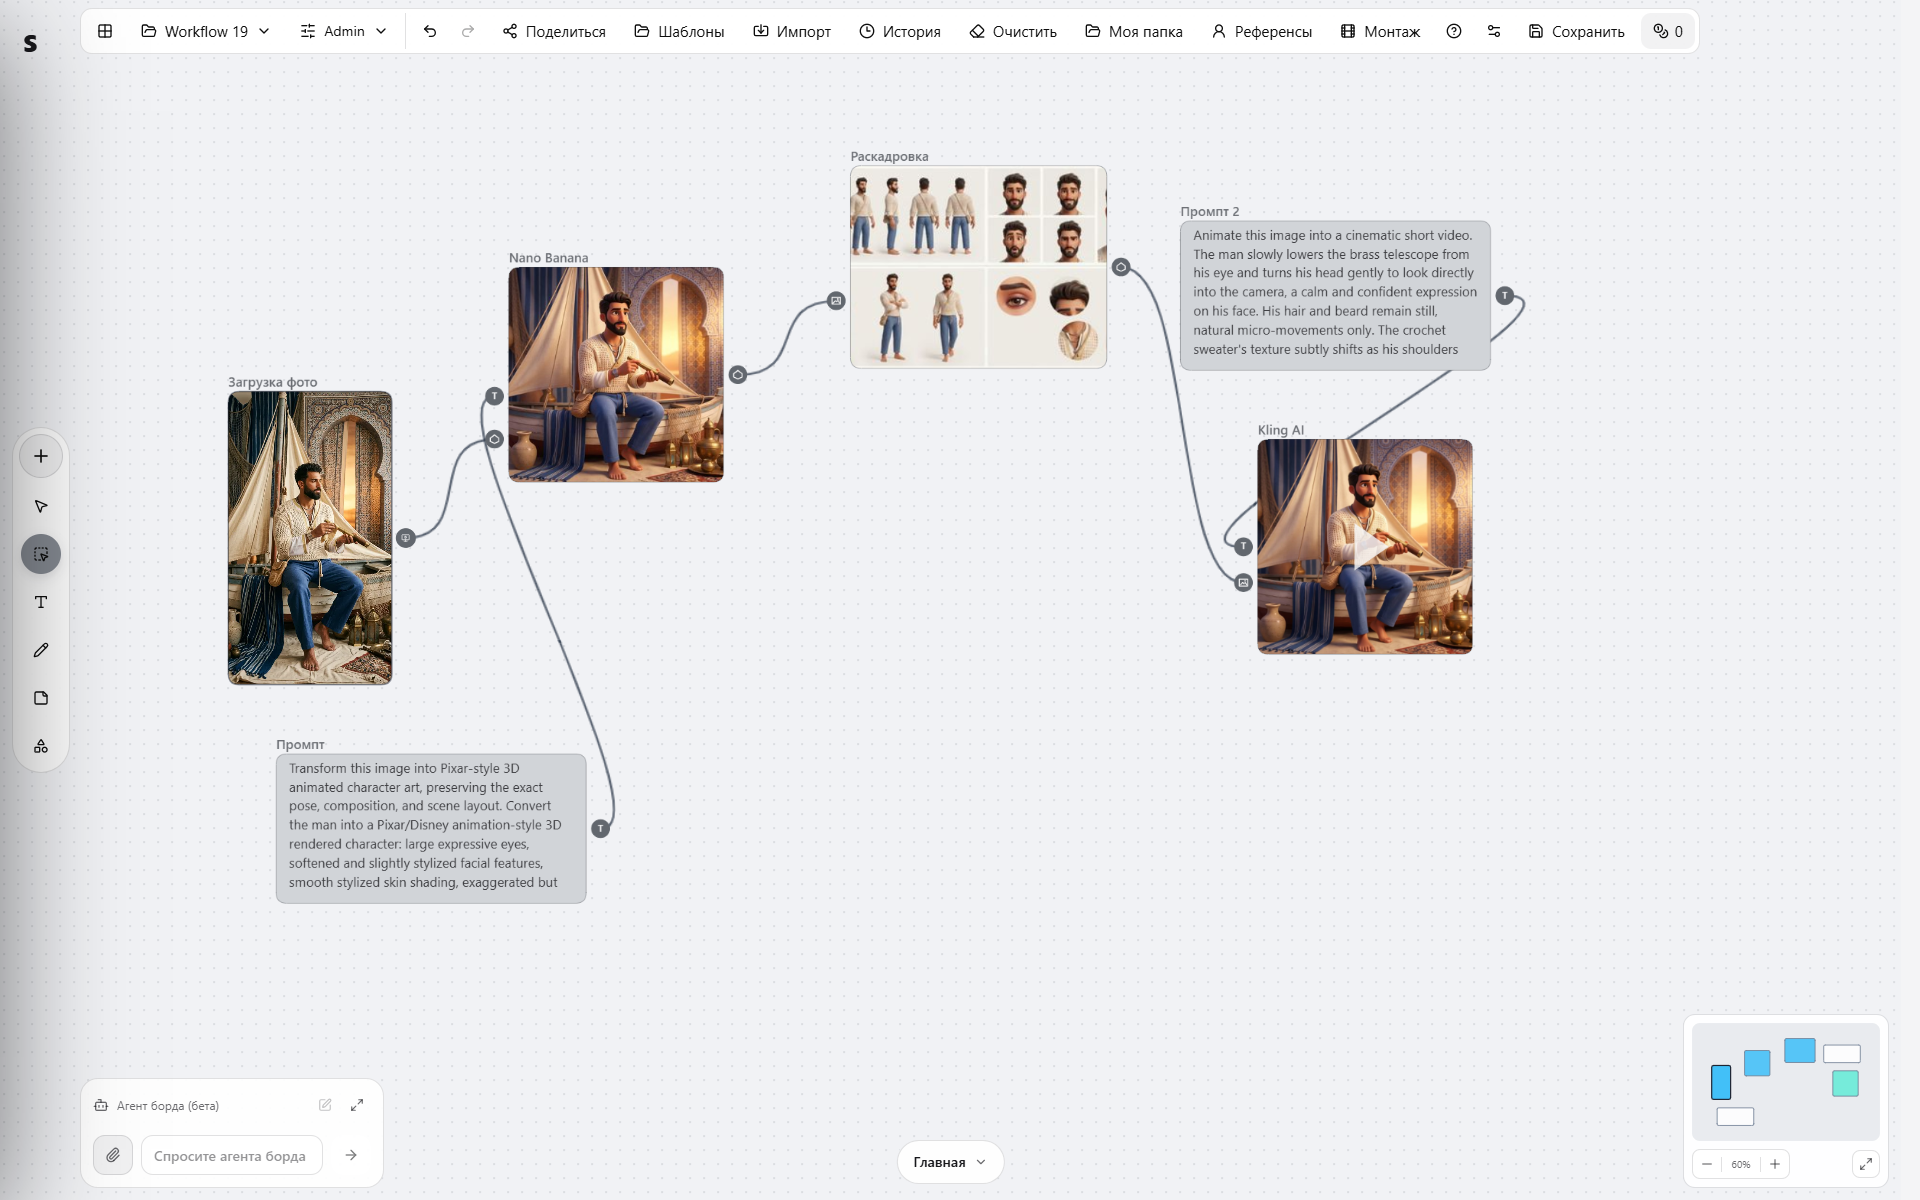Open the help question mark icon
The image size is (1920, 1200).
pos(1454,31)
